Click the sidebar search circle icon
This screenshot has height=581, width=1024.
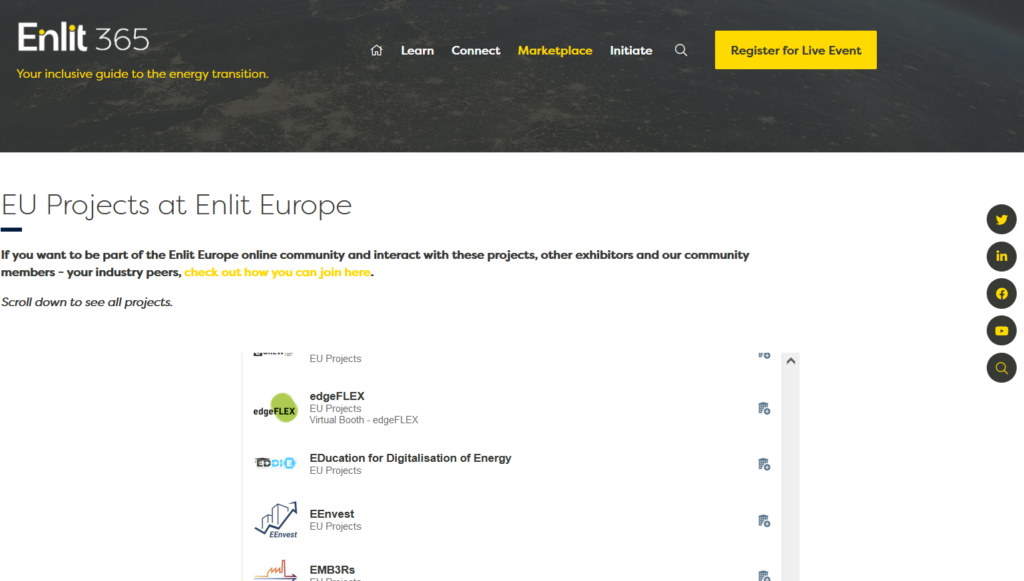1001,368
